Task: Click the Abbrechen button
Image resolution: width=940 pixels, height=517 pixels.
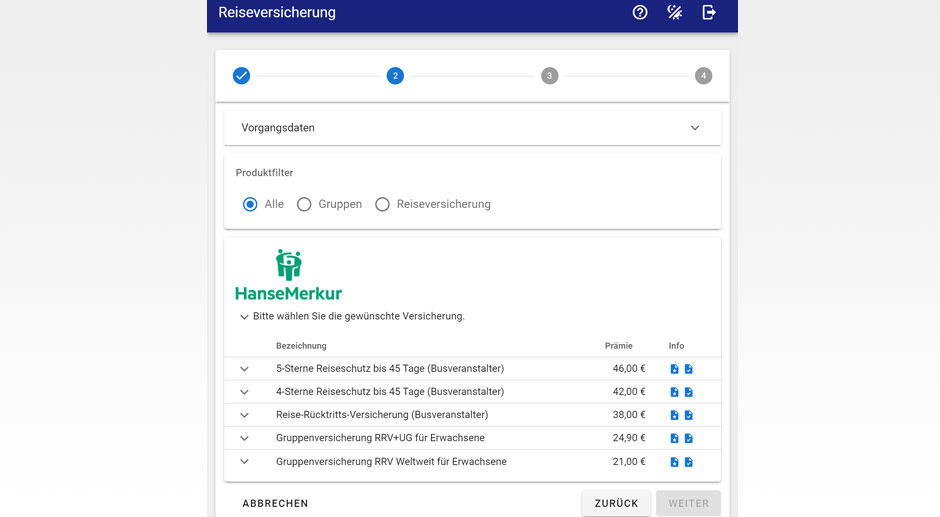Action: click(x=275, y=503)
